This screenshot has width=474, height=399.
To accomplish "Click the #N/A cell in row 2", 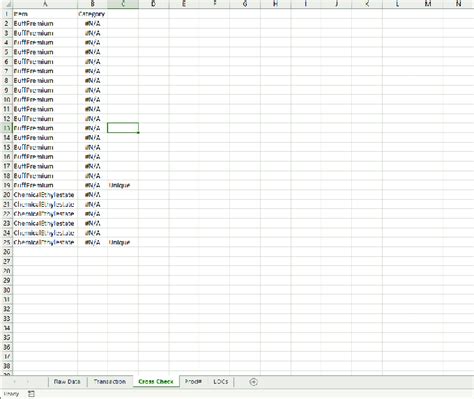I will point(92,24).
